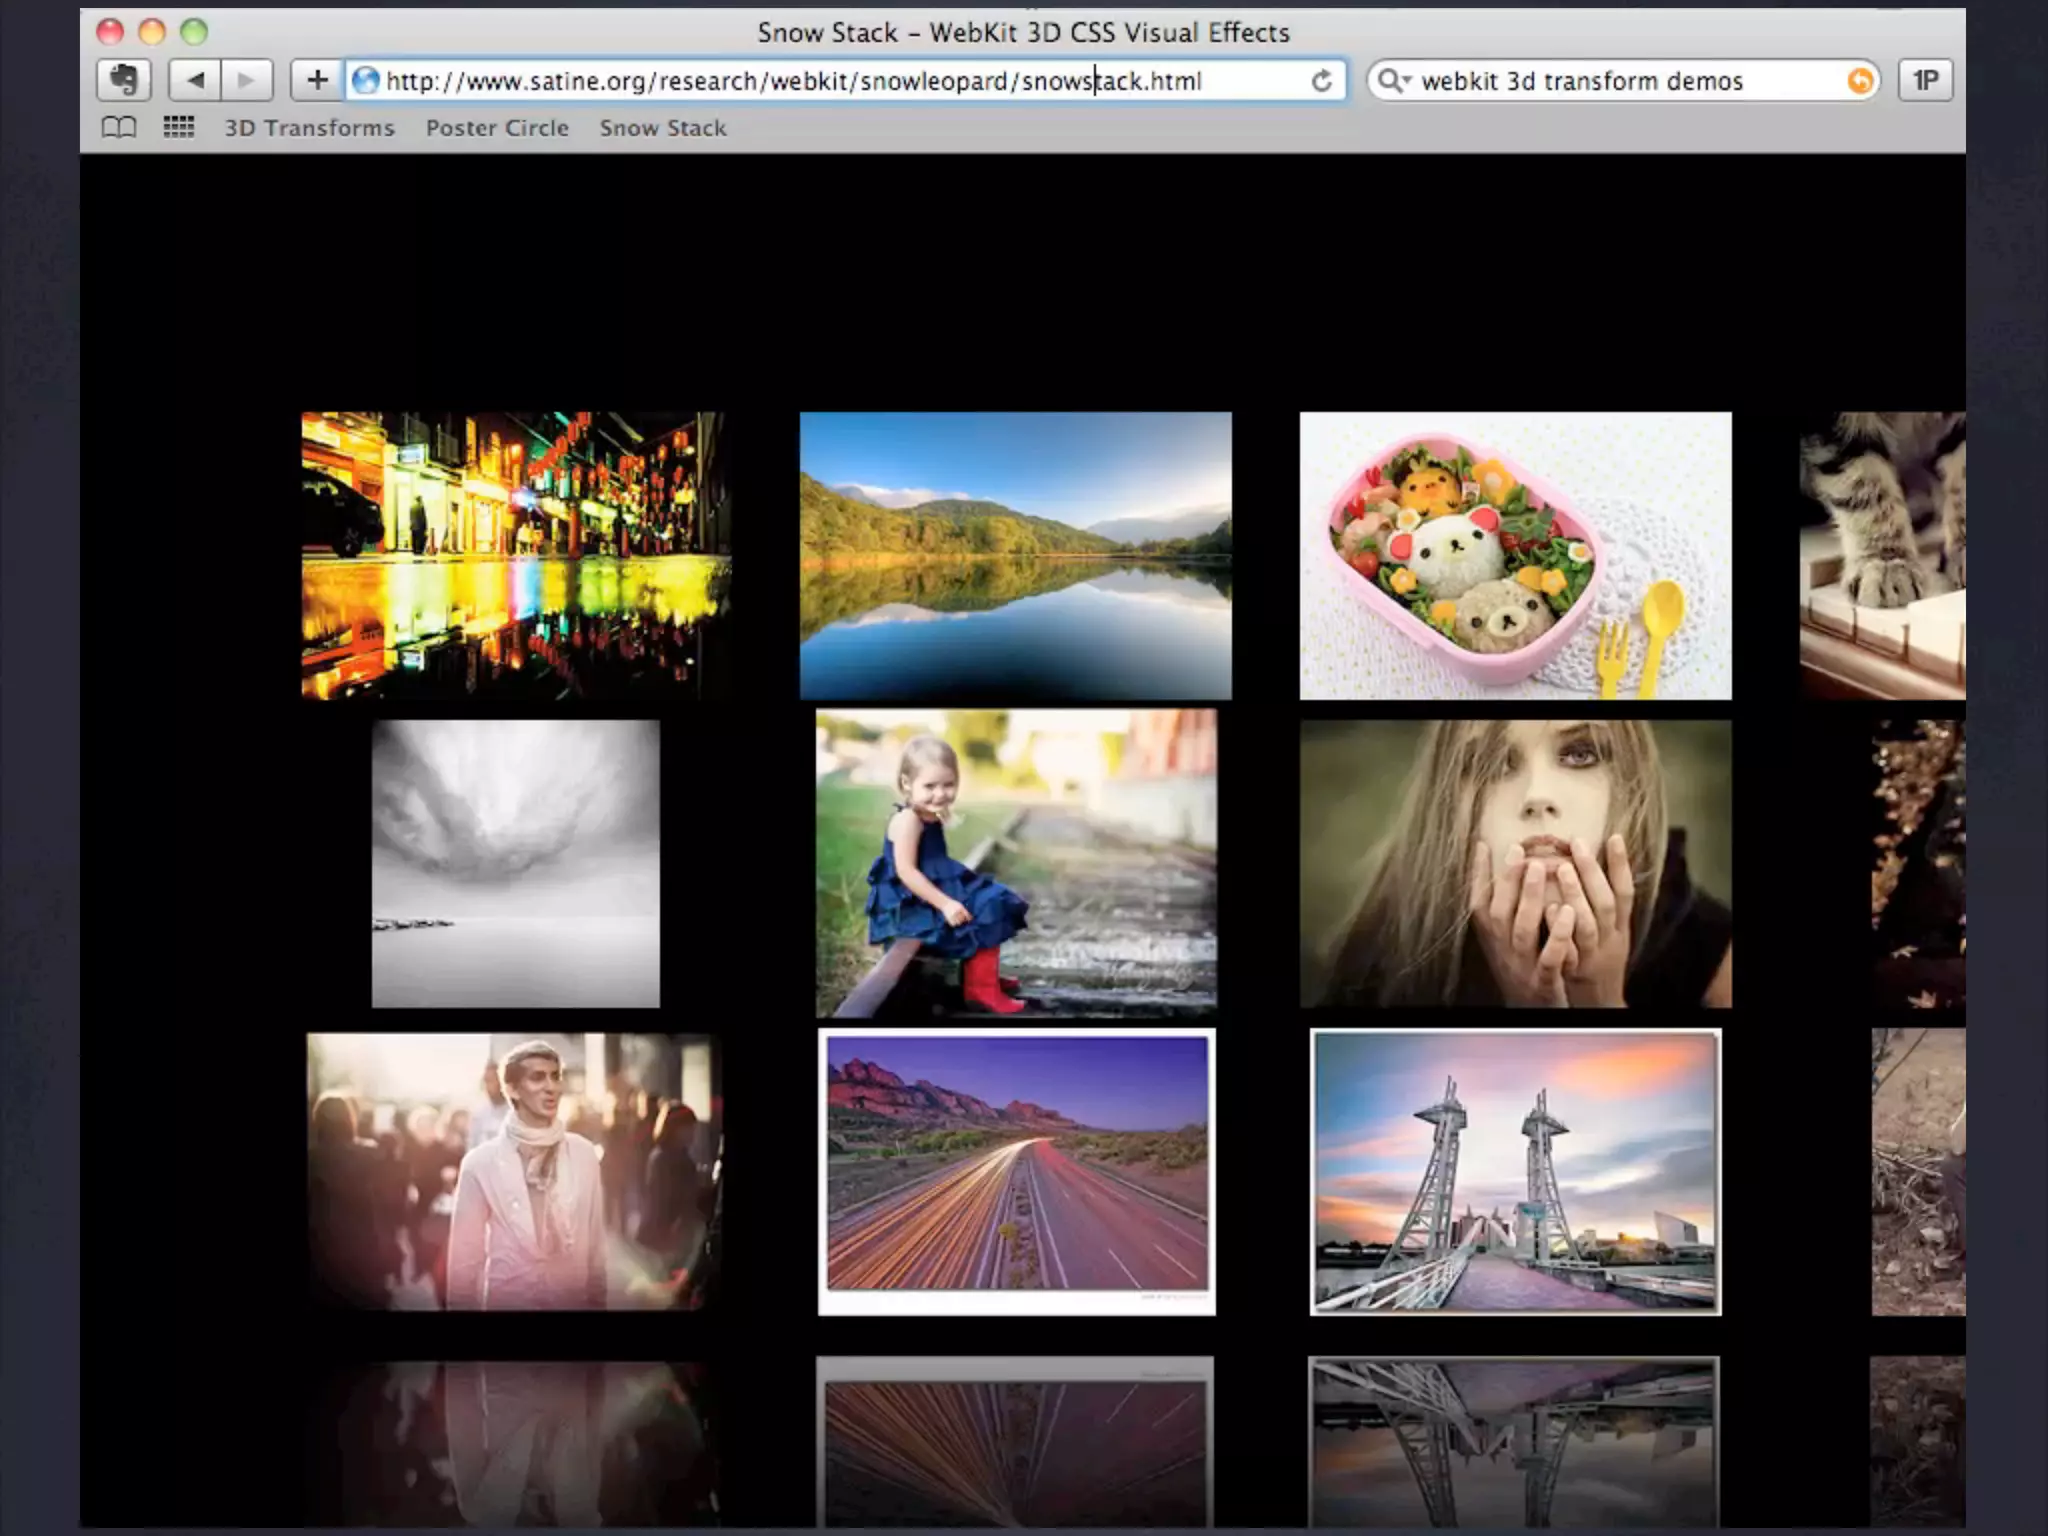The image size is (2048, 1536).
Task: Select the bento box lunch photo
Action: pyautogui.click(x=1515, y=555)
